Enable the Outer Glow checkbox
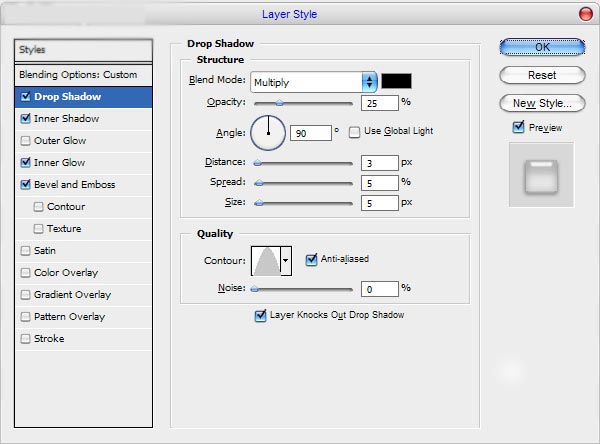Viewport: 600px width, 444px height. (x=25, y=141)
